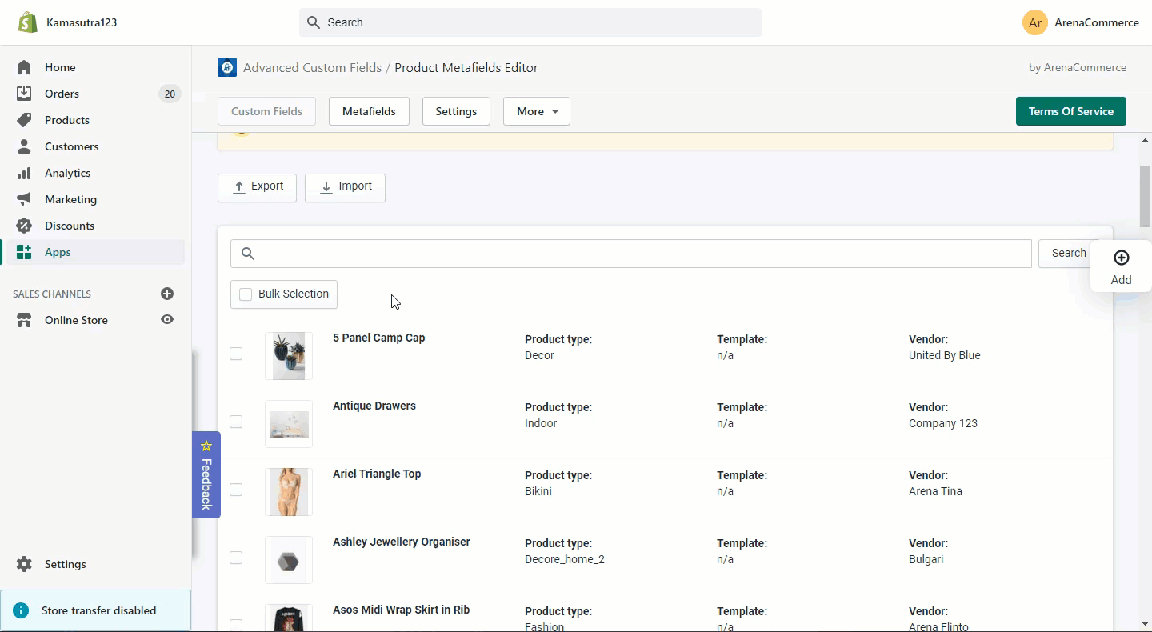
Task: Click the 'United By Blue' vendor text
Action: [944, 355]
